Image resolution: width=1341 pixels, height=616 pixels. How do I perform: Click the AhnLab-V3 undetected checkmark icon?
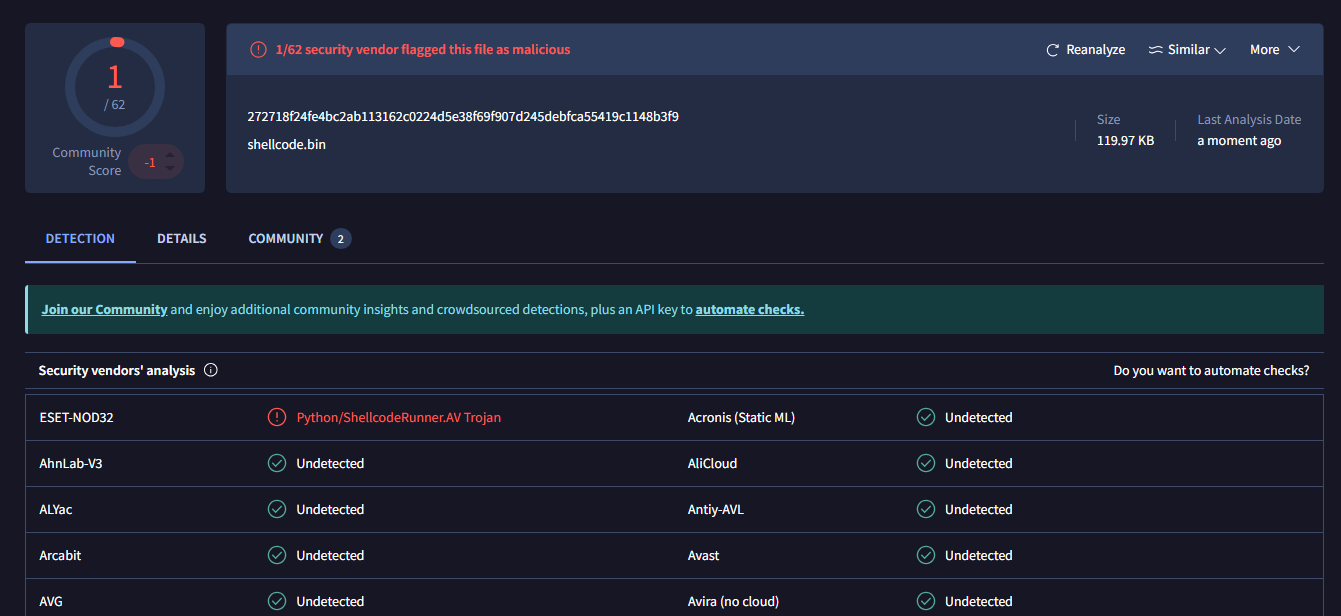(x=277, y=463)
